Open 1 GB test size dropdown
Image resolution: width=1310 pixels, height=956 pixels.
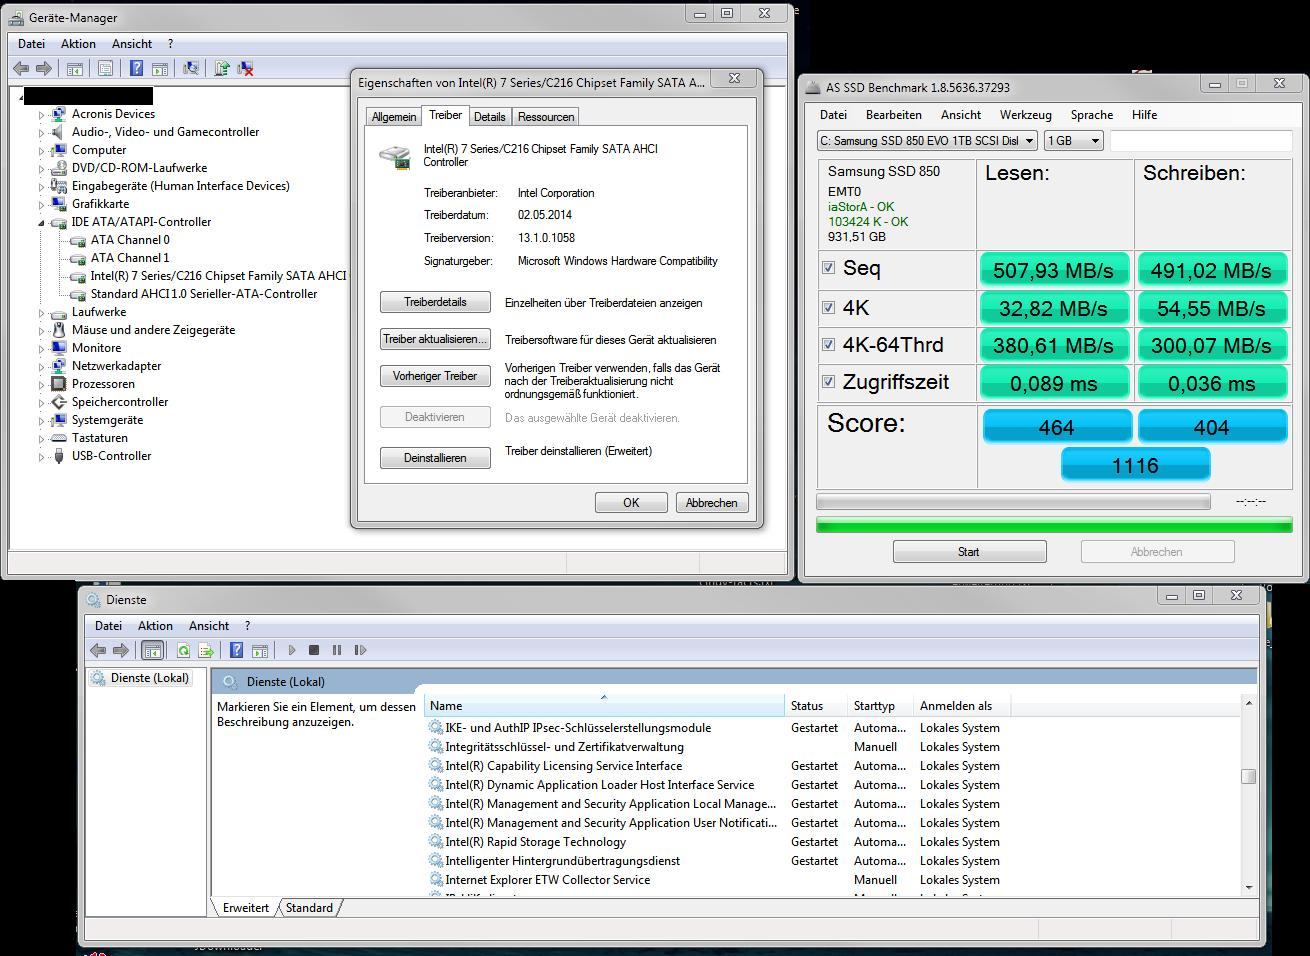[x=1073, y=141]
